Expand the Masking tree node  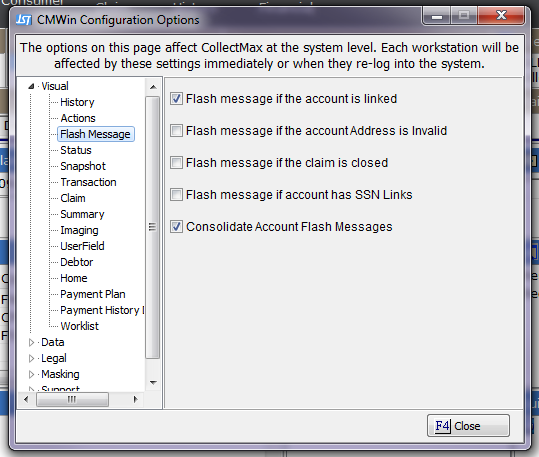pyautogui.click(x=31, y=374)
